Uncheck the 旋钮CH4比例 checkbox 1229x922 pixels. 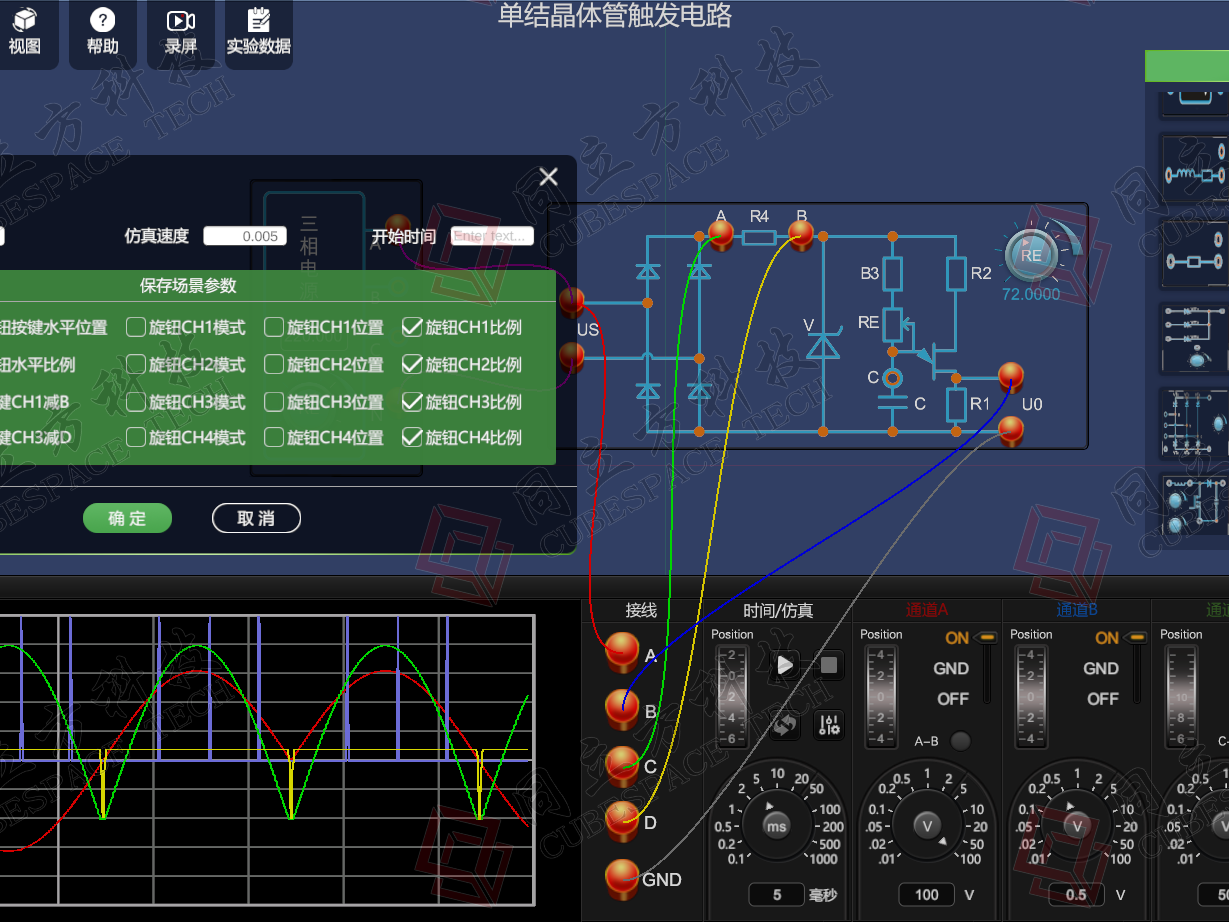pos(412,437)
